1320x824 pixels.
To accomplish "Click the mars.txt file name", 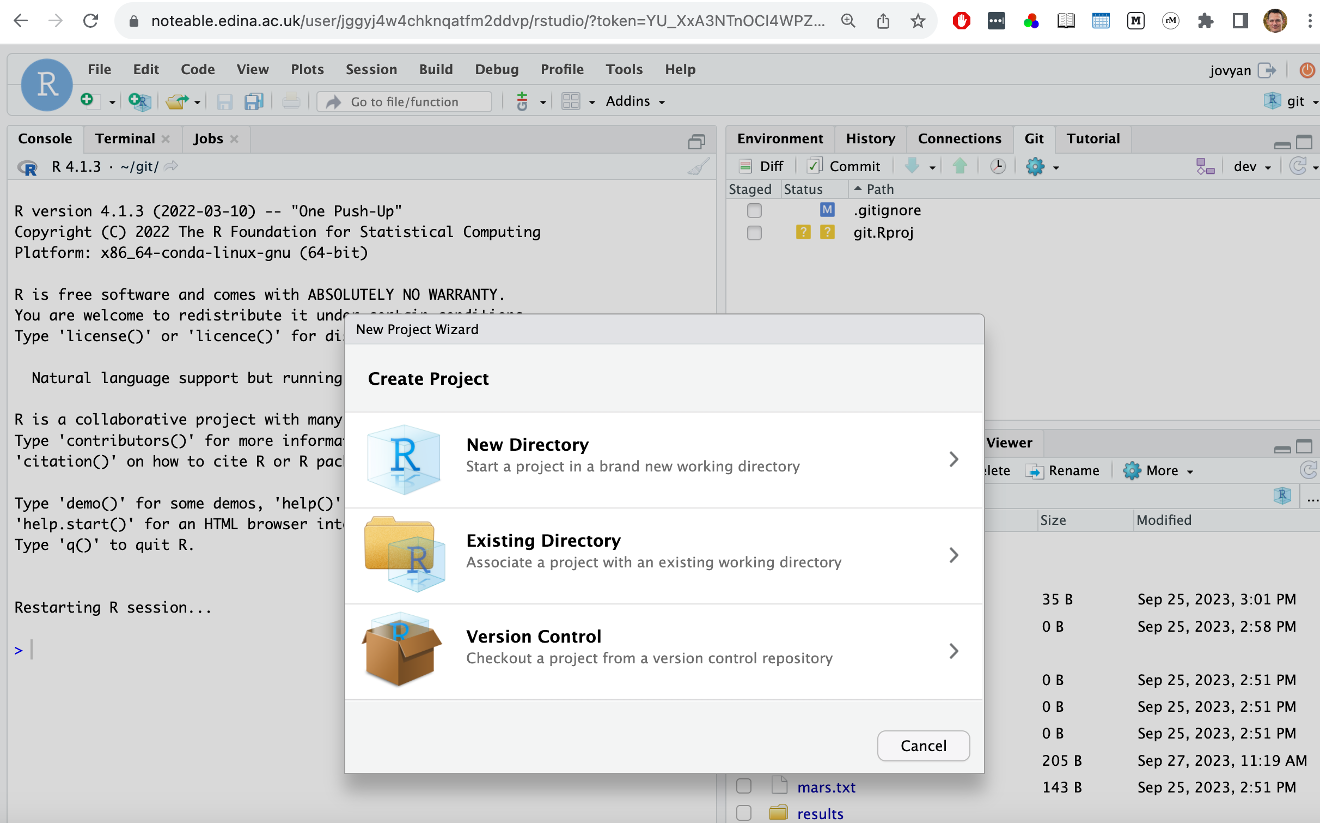I will click(826, 787).
